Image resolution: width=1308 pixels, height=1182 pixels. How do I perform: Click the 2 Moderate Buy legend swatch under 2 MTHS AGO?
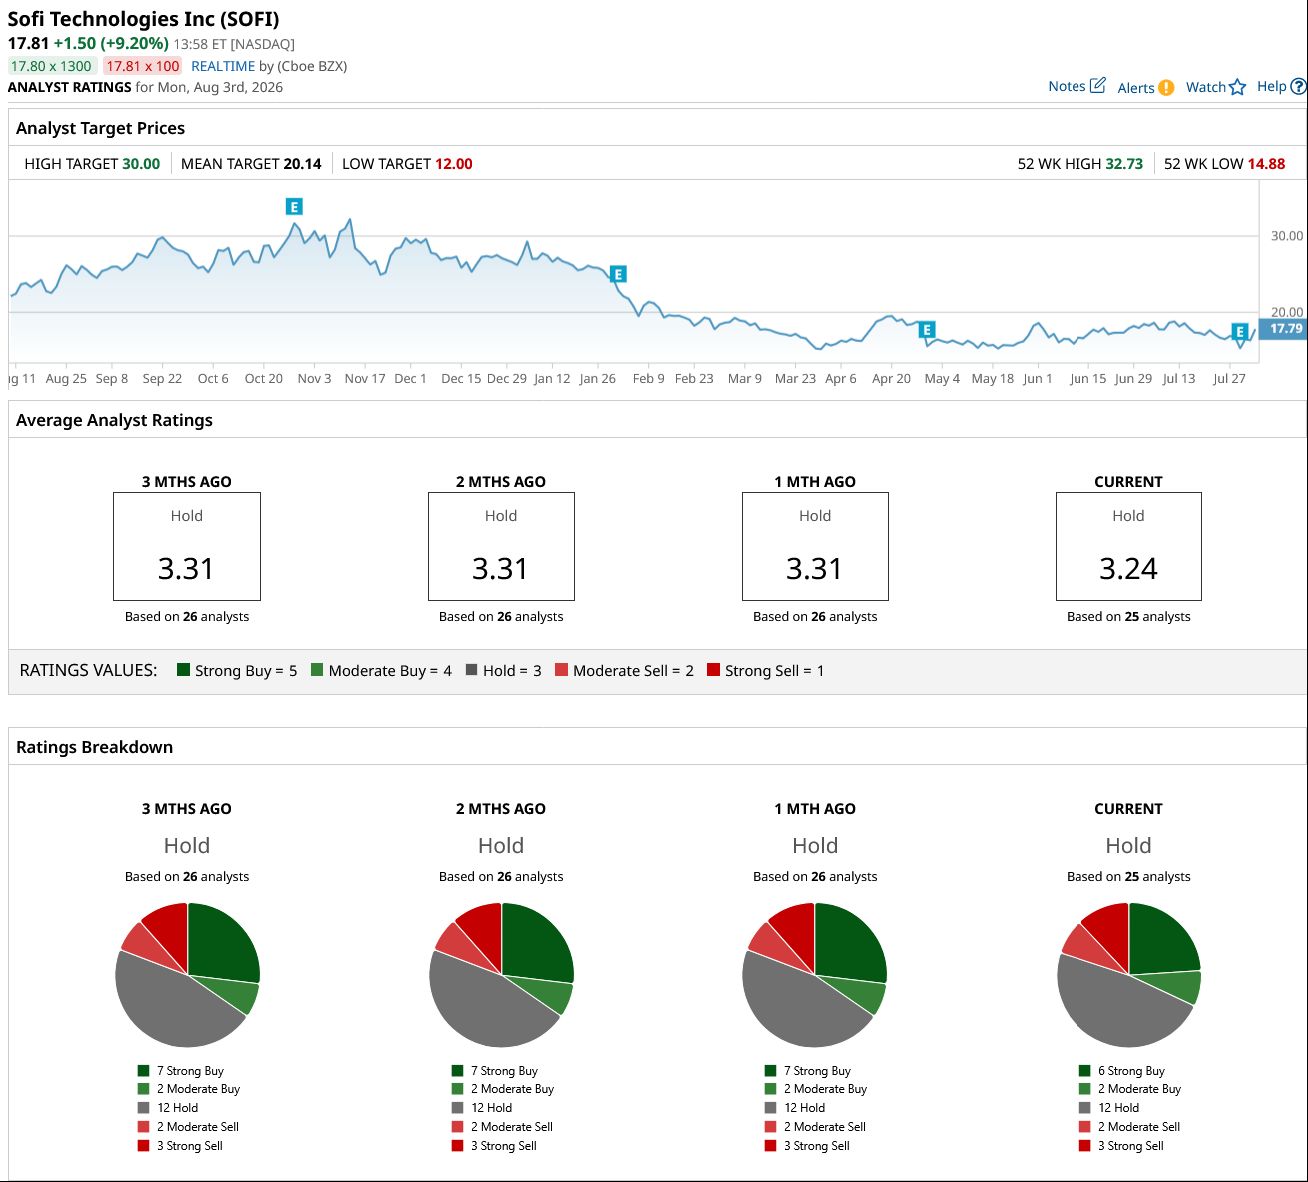pyautogui.click(x=457, y=1088)
